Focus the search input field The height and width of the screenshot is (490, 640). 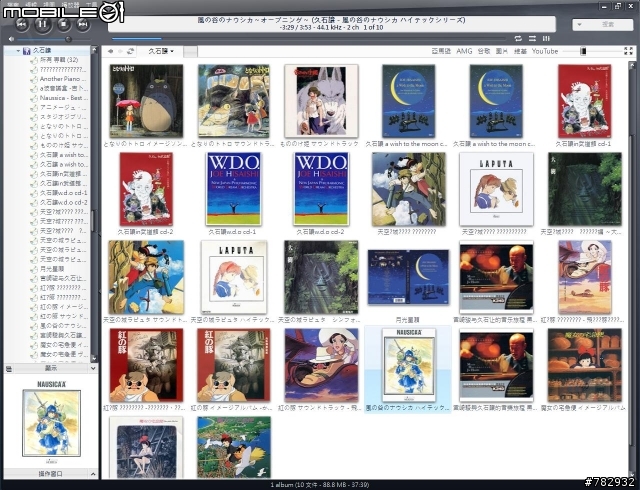click(x=608, y=24)
